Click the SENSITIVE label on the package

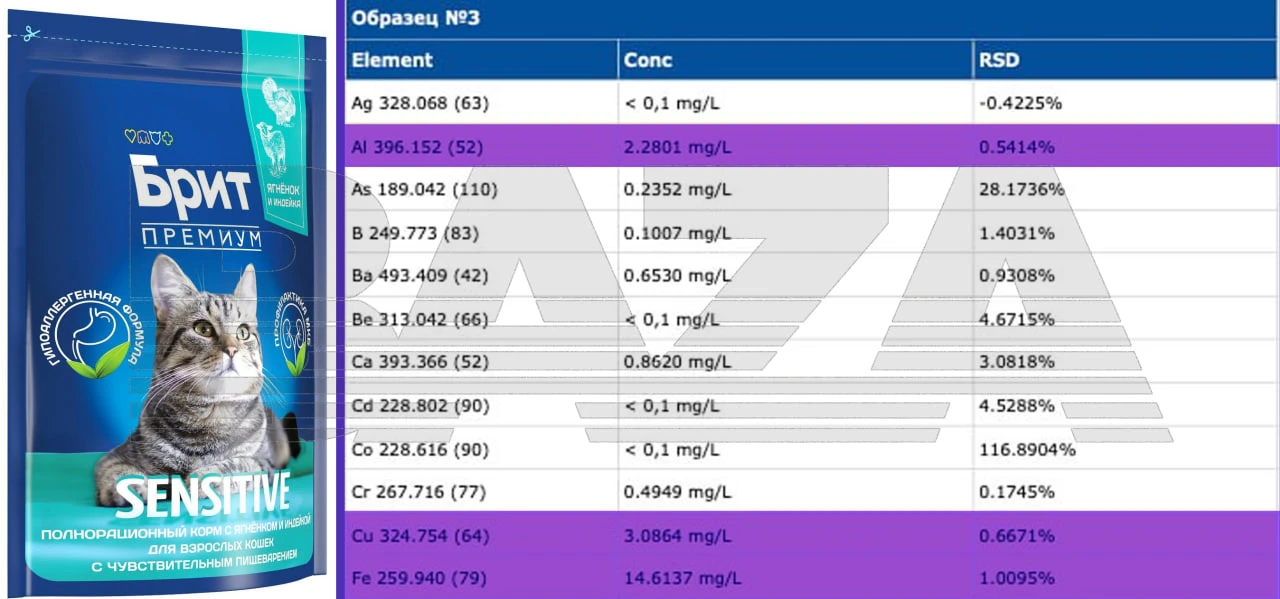click(x=203, y=494)
